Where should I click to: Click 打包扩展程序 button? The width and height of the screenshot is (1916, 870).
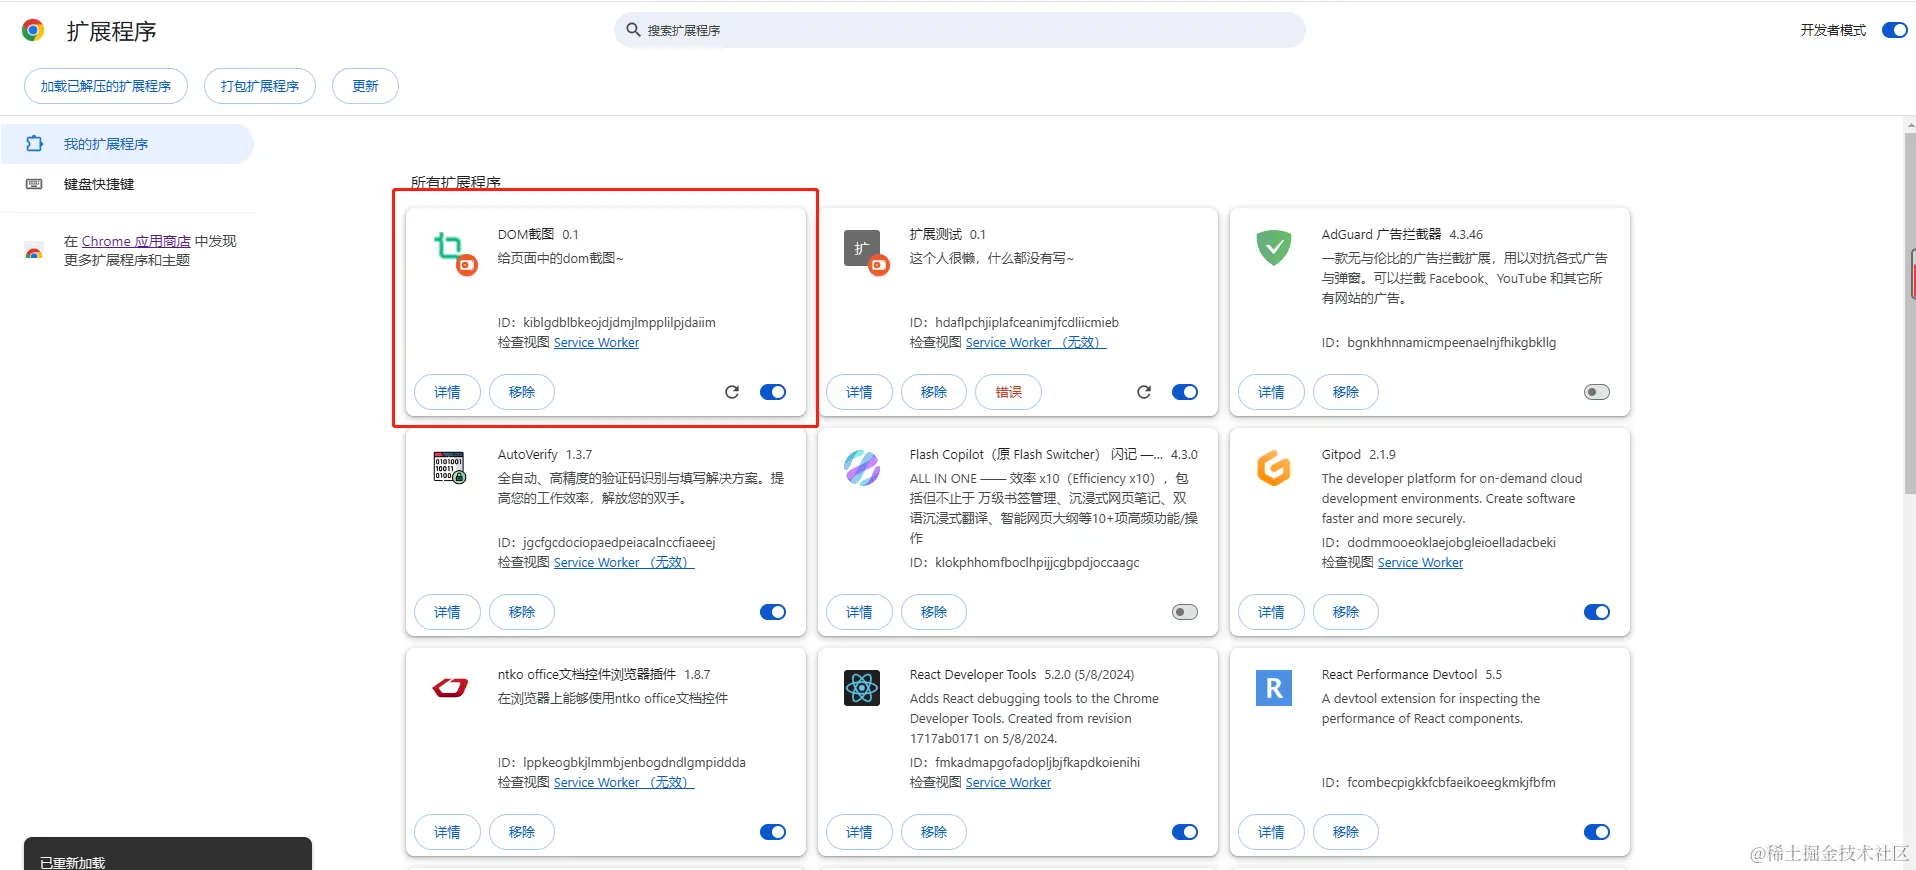tap(260, 86)
